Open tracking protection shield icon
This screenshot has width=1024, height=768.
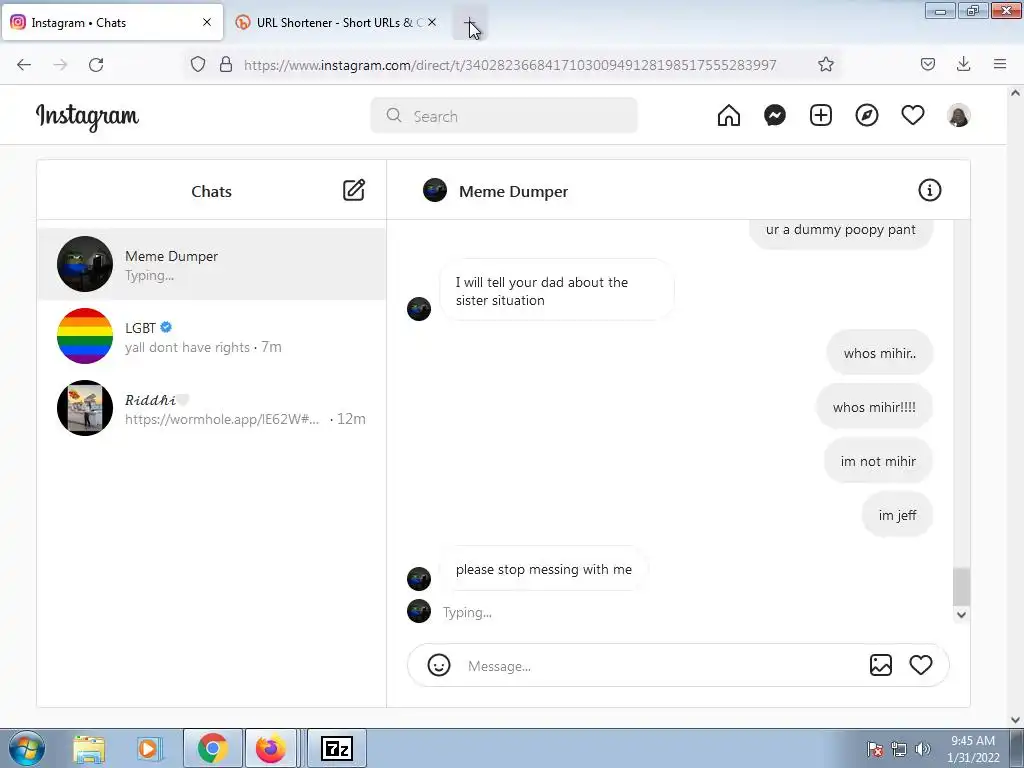tap(198, 64)
